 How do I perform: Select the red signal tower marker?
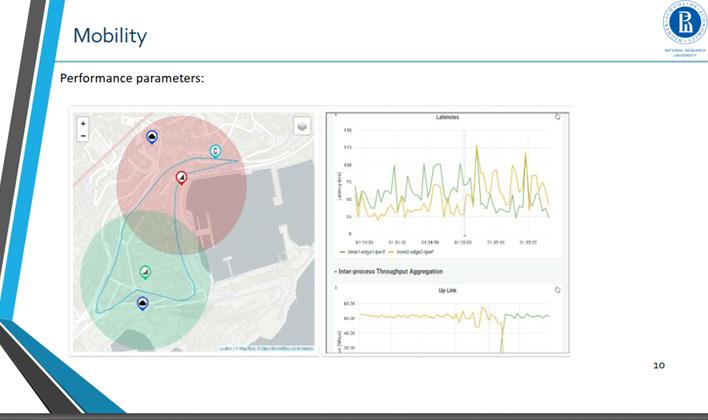pyautogui.click(x=181, y=178)
